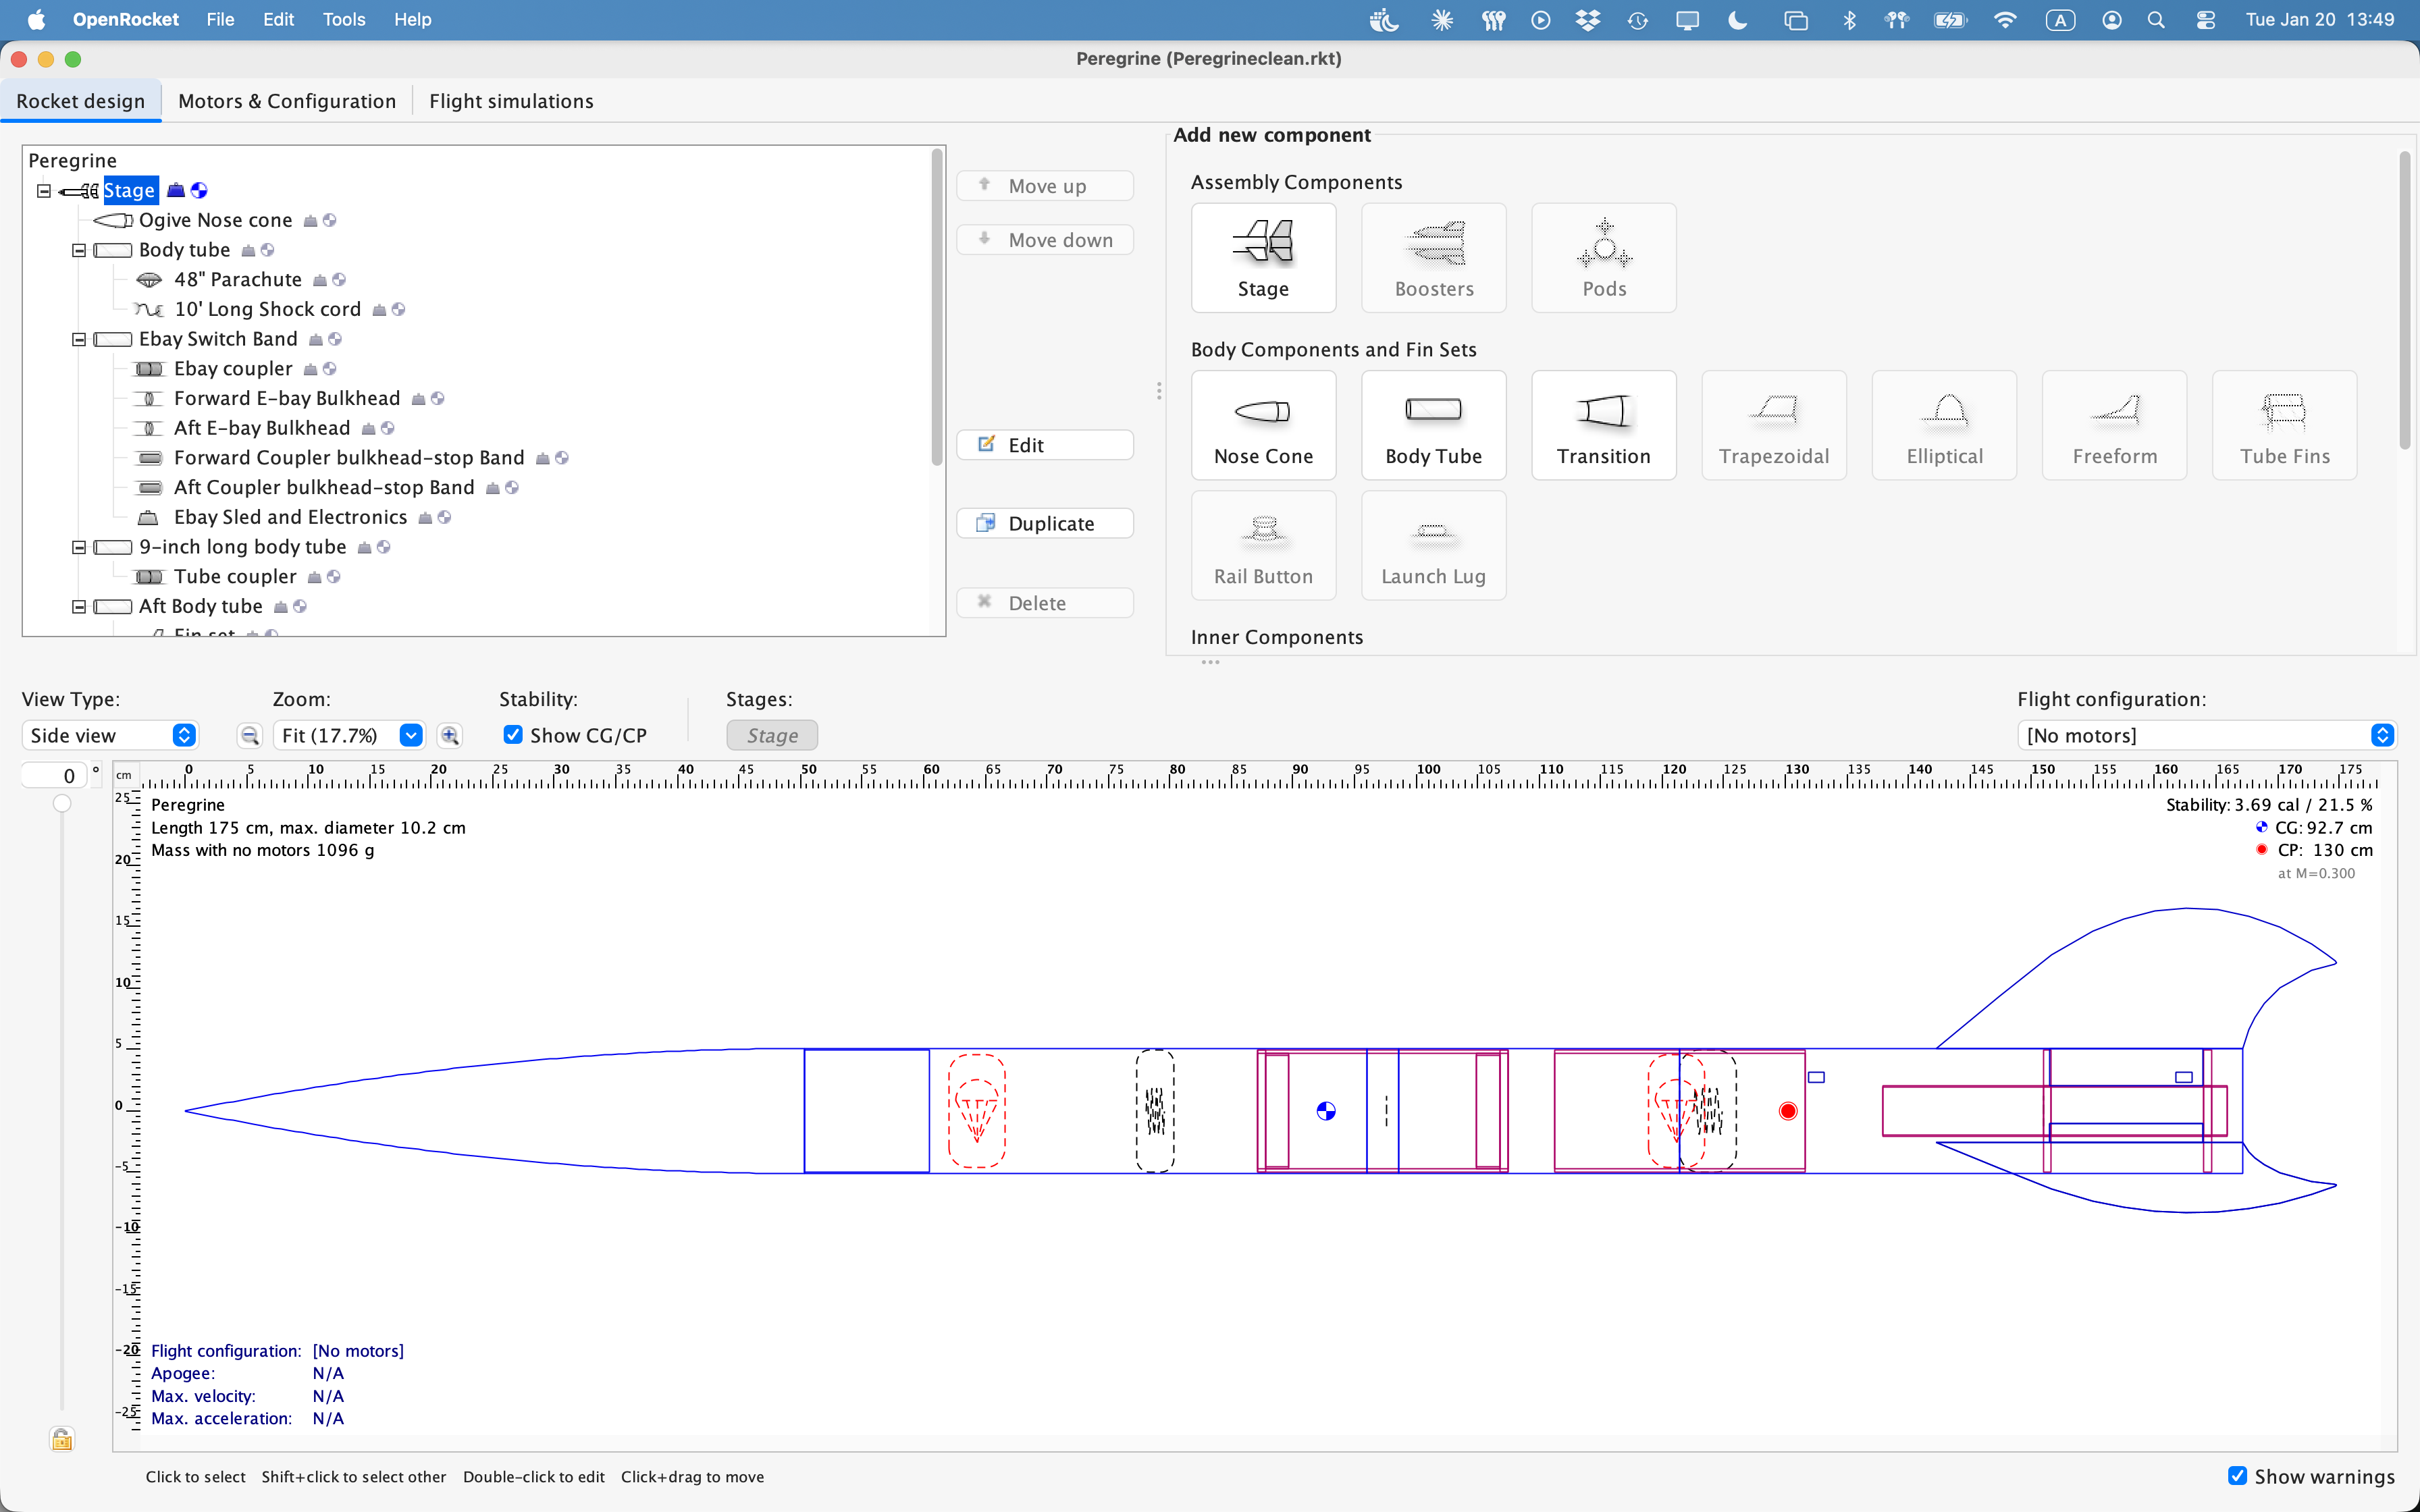Click the red CP marker on rocket
The image size is (2420, 1512).
coord(1788,1111)
